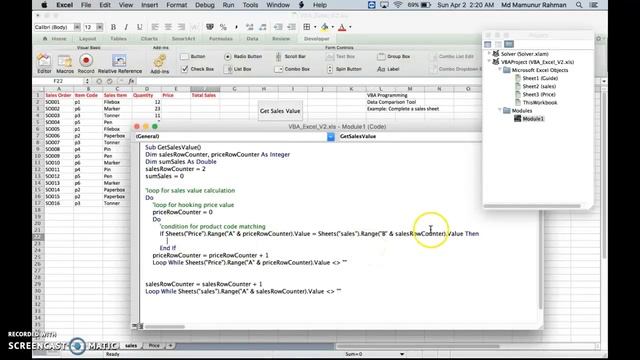640x360 pixels.
Task: Switch to the sales worksheet tab
Action: click(131, 346)
